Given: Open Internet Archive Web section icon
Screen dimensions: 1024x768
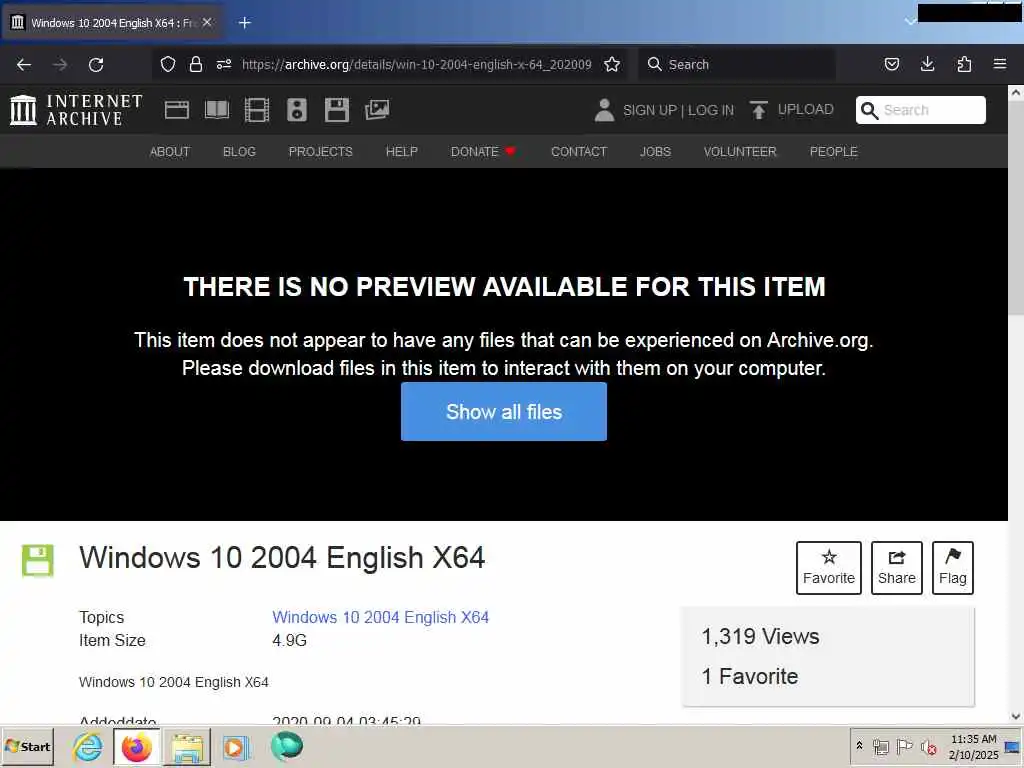Looking at the screenshot, I should point(176,110).
